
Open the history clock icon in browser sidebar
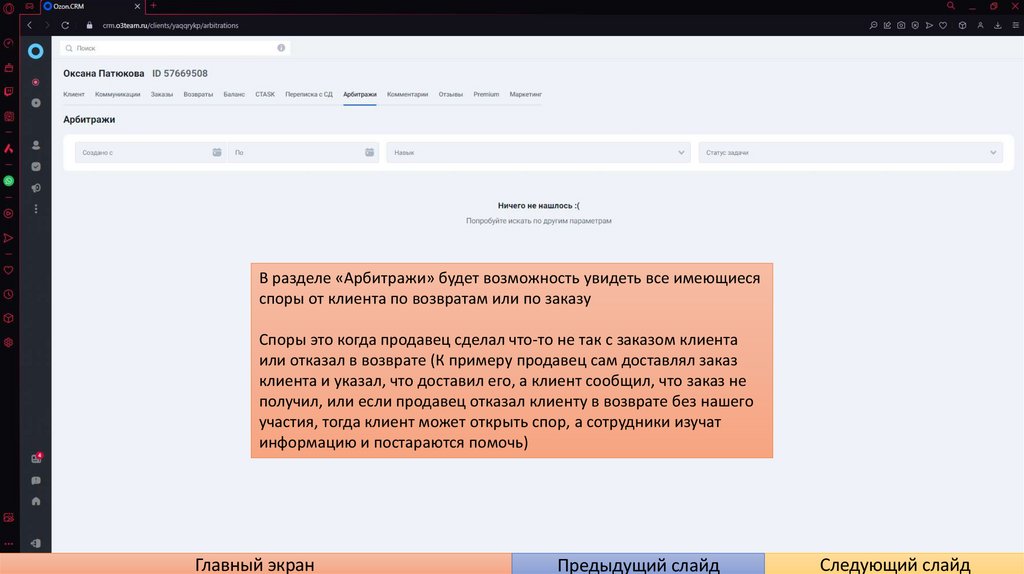click(x=8, y=295)
